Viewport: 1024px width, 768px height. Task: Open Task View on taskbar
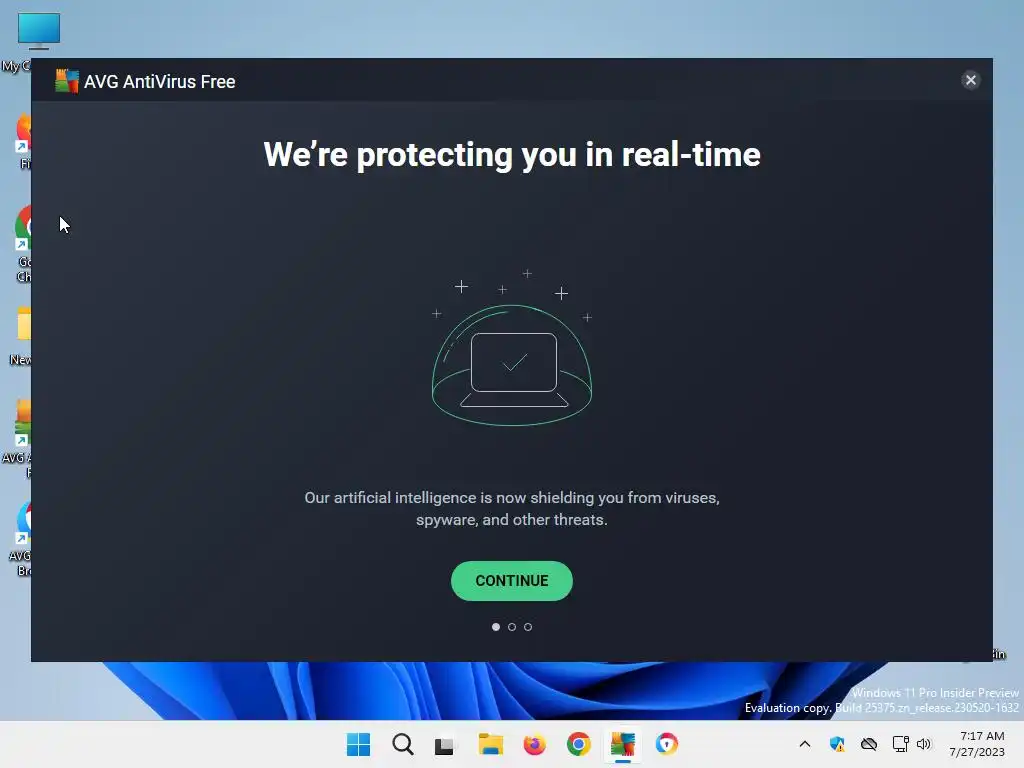point(445,745)
